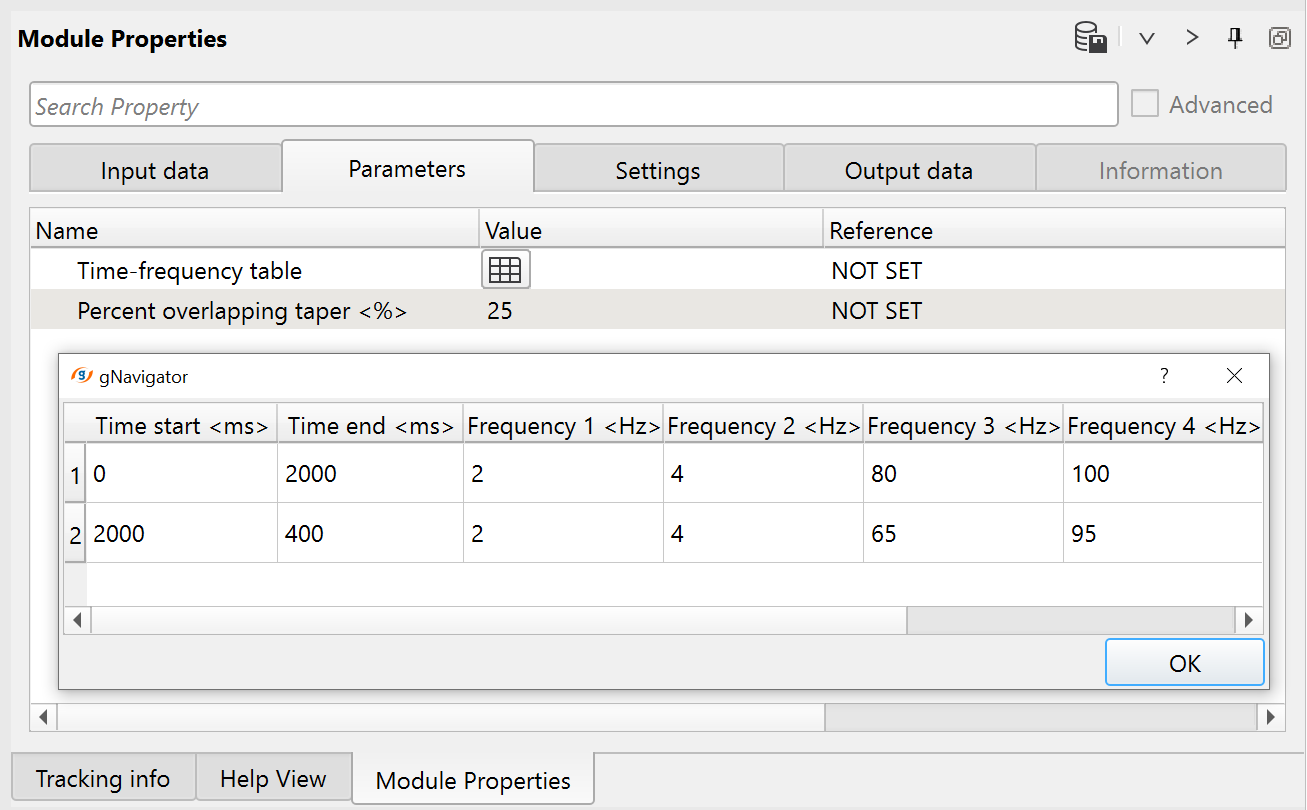Switch to the Help View tab
The height and width of the screenshot is (810, 1307).
tap(273, 779)
